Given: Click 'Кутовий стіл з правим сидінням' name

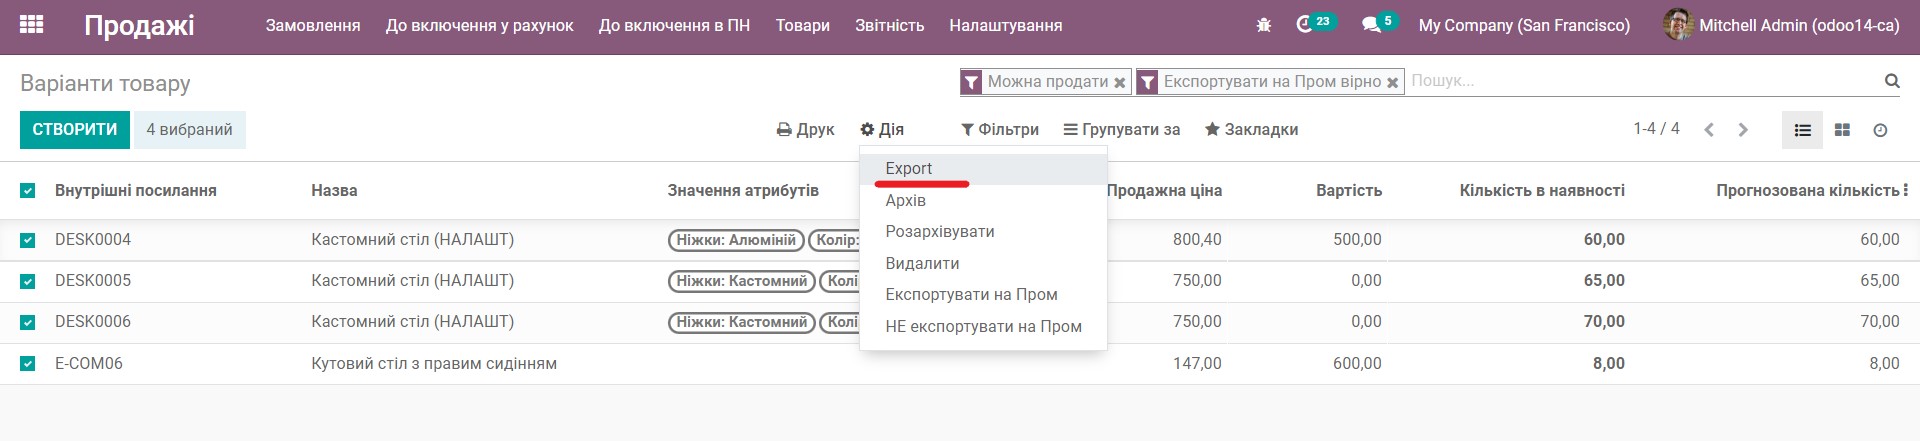Looking at the screenshot, I should (434, 364).
